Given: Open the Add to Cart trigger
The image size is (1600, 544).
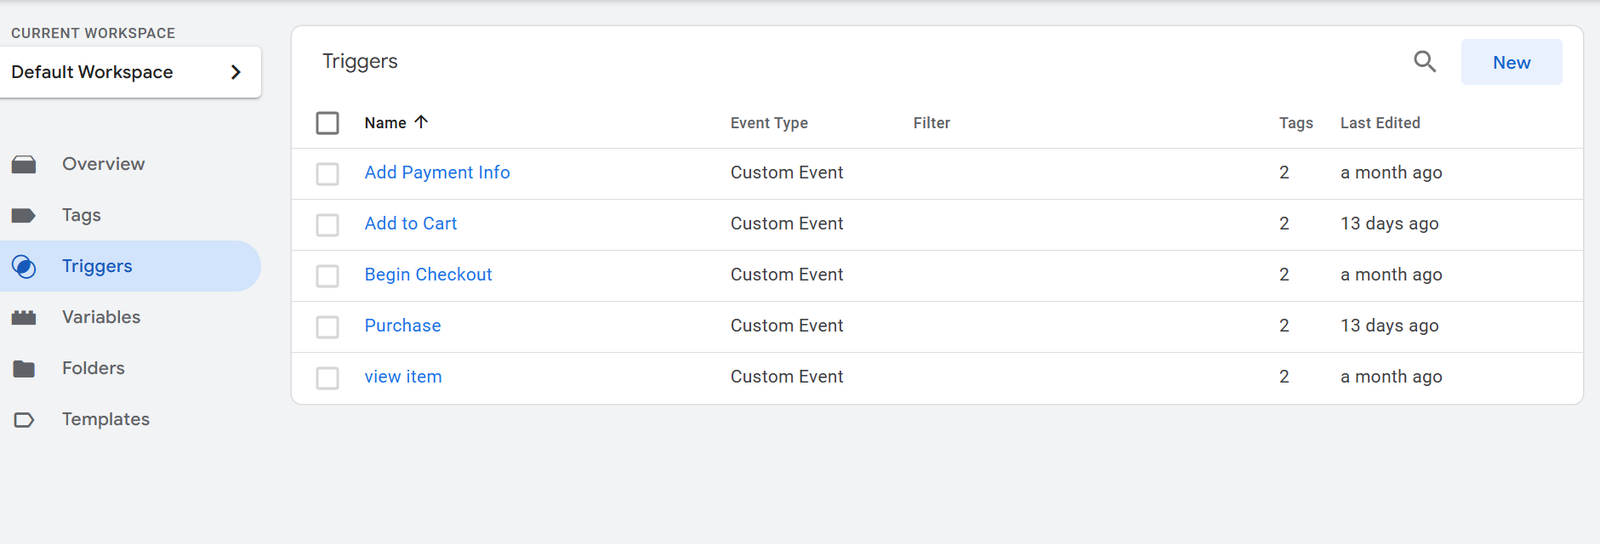Looking at the screenshot, I should [x=410, y=223].
